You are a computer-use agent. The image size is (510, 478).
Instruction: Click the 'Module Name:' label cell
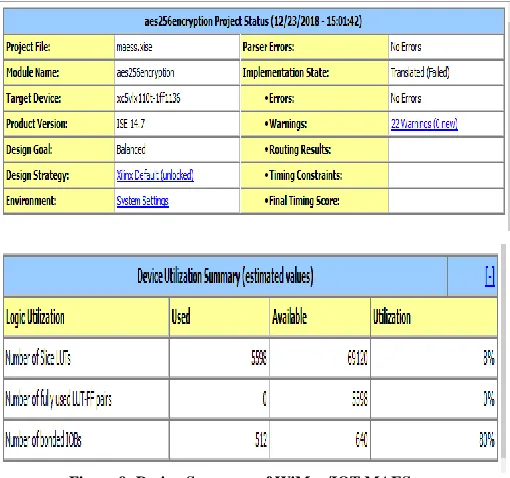(x=59, y=73)
